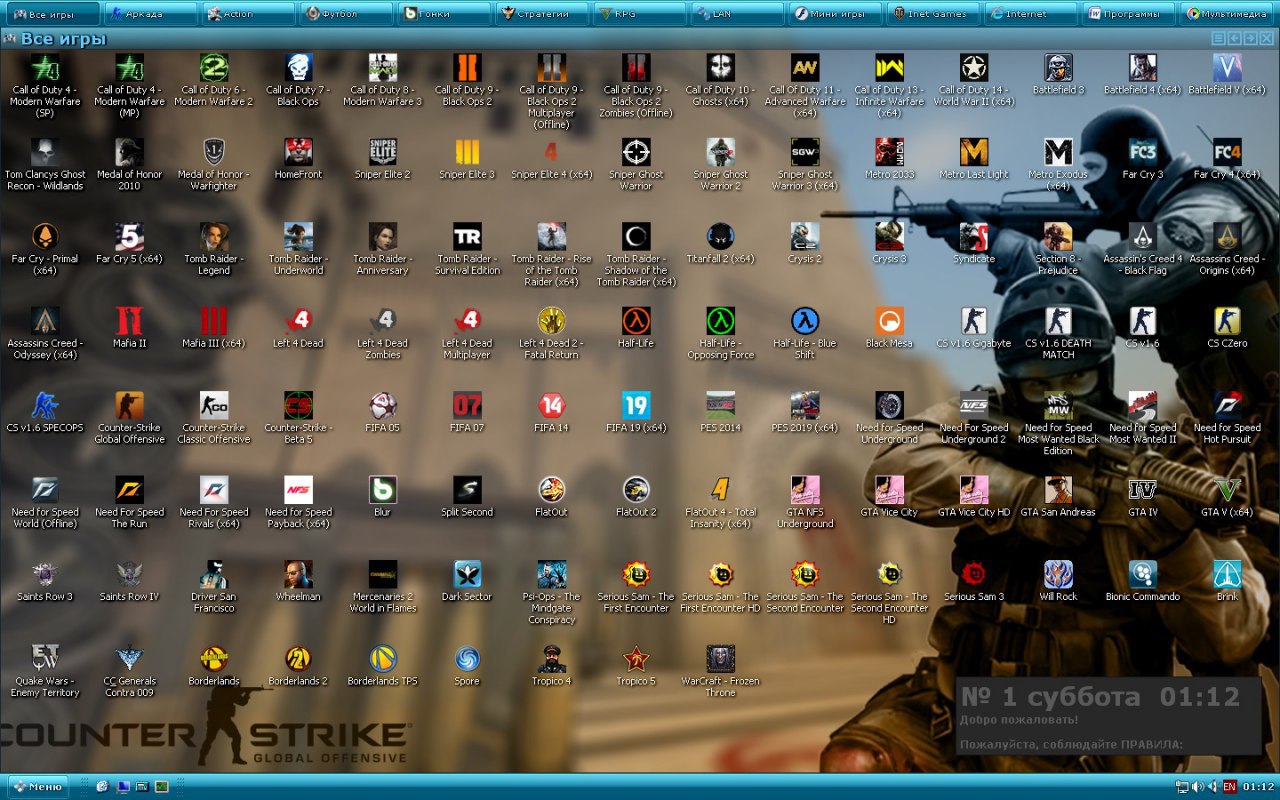Switch to the Аркада tab
This screenshot has height=800, width=1280.
(x=149, y=14)
